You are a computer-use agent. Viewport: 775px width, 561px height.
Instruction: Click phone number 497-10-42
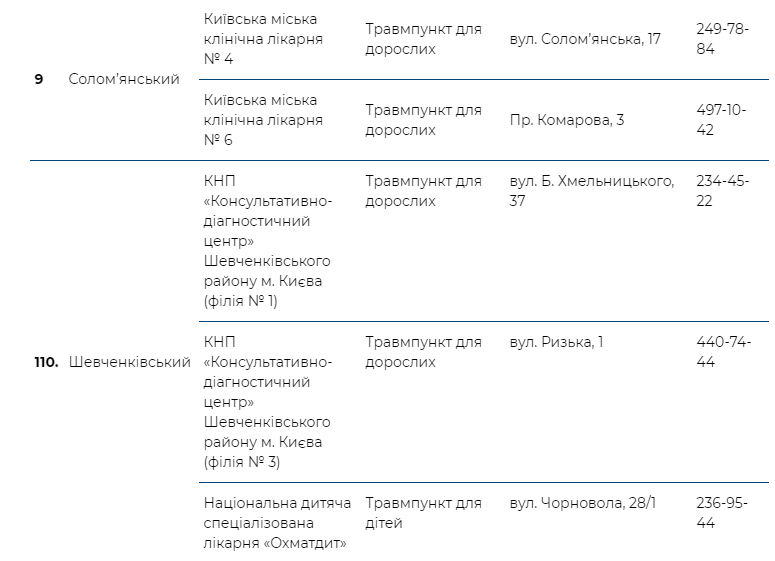coord(721,120)
